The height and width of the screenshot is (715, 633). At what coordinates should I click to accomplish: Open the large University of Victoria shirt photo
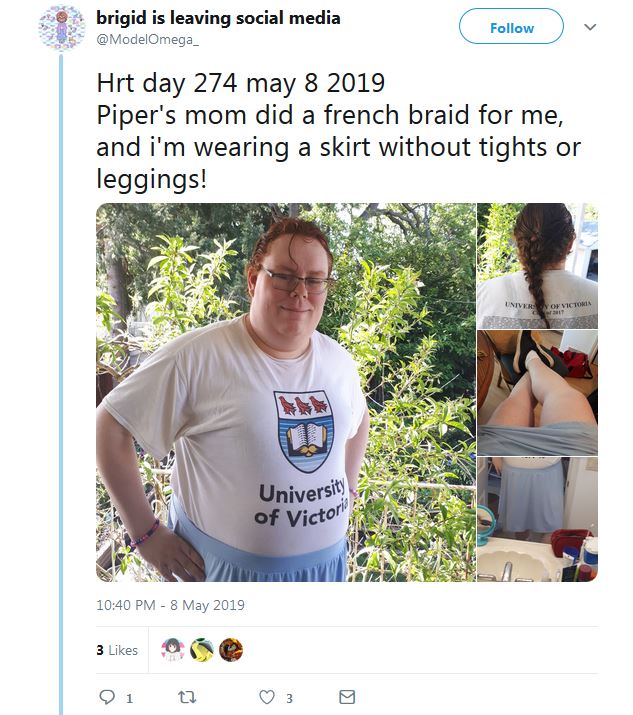[285, 392]
